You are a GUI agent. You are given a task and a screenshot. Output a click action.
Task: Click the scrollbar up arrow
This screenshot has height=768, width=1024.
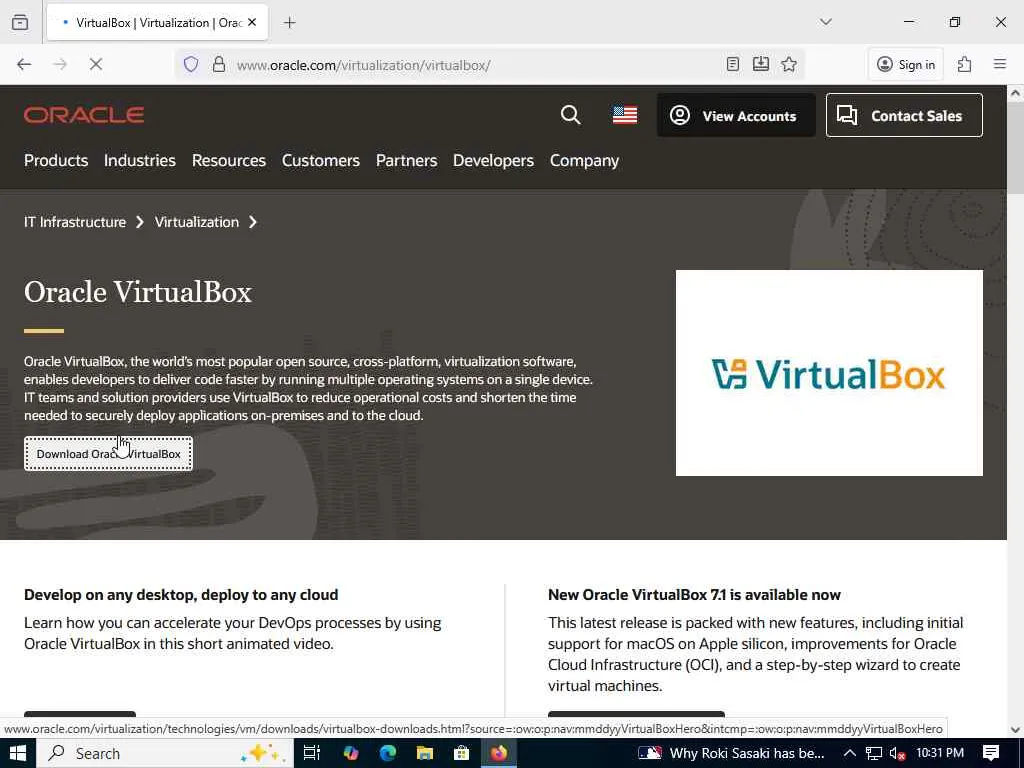1015,93
